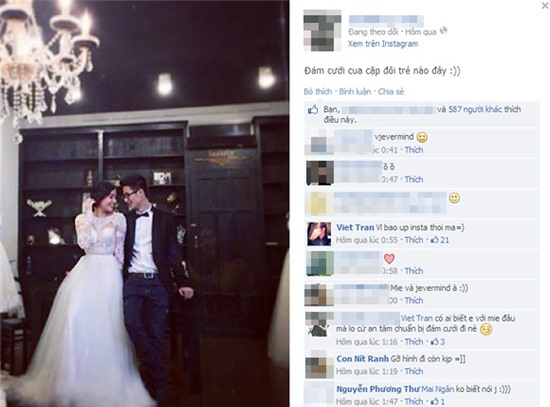The image size is (550, 407).
Task: Click the post author's pixelated profile picture
Action: [322, 31]
